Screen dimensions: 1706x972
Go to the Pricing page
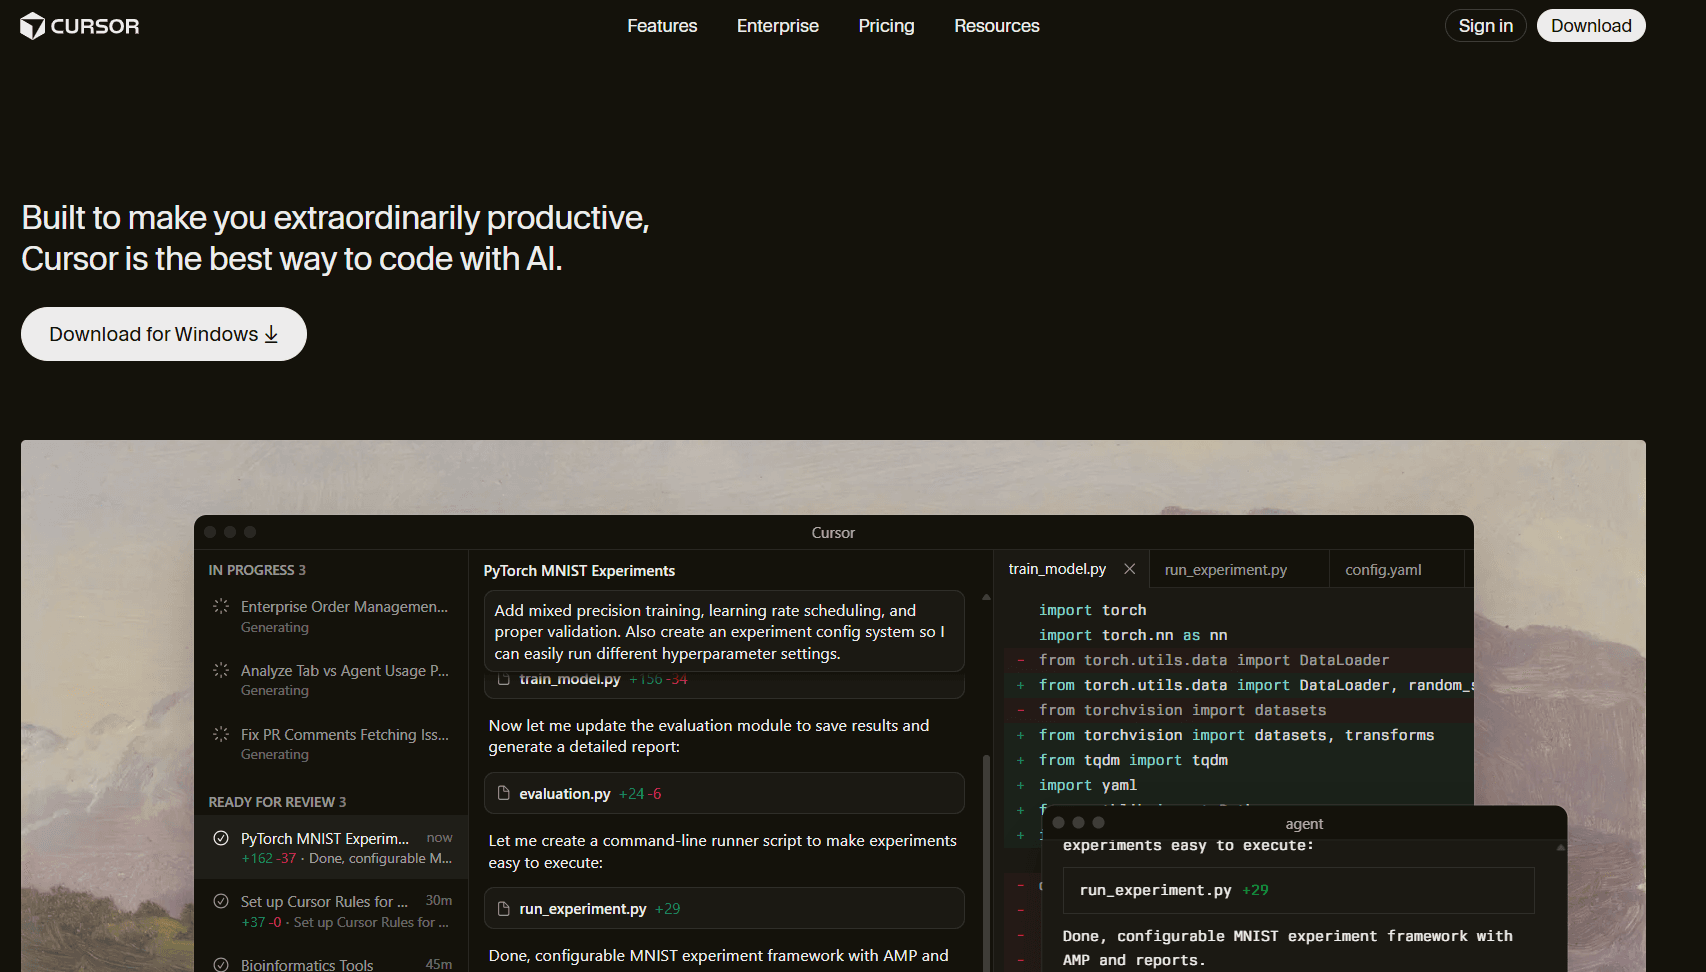point(886,26)
